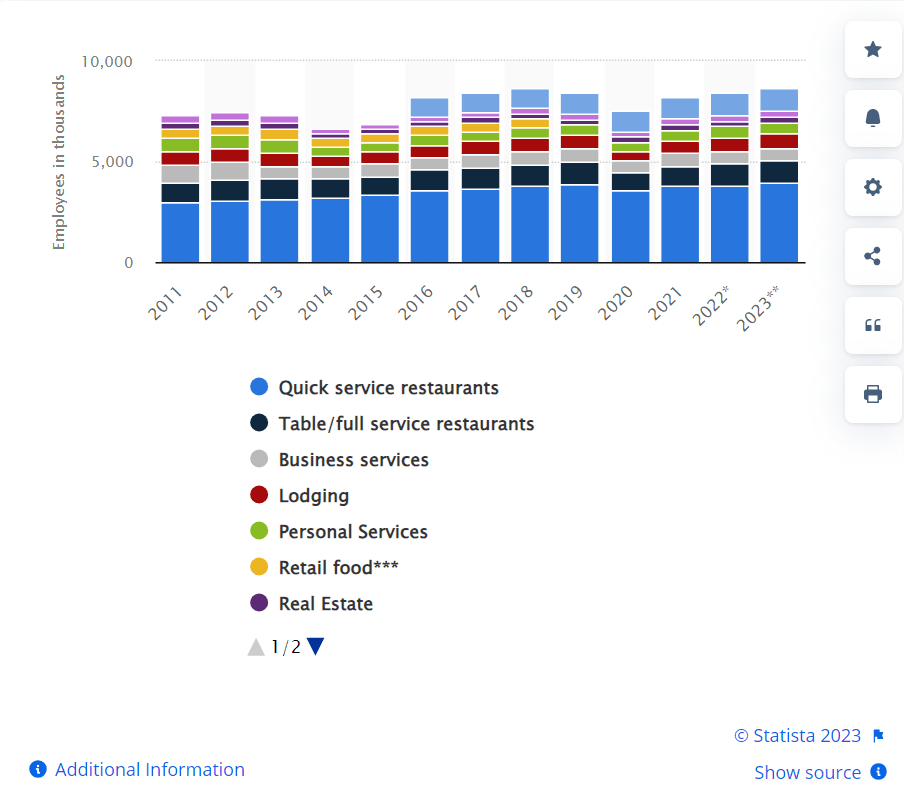Click the bell notification icon
Image resolution: width=904 pixels, height=809 pixels.
click(x=872, y=118)
